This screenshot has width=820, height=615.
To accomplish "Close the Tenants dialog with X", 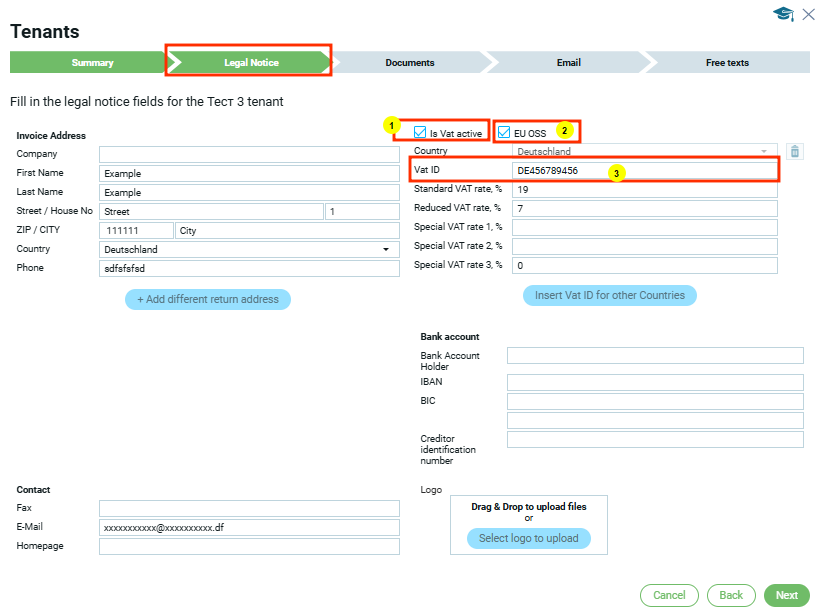I will (808, 14).
